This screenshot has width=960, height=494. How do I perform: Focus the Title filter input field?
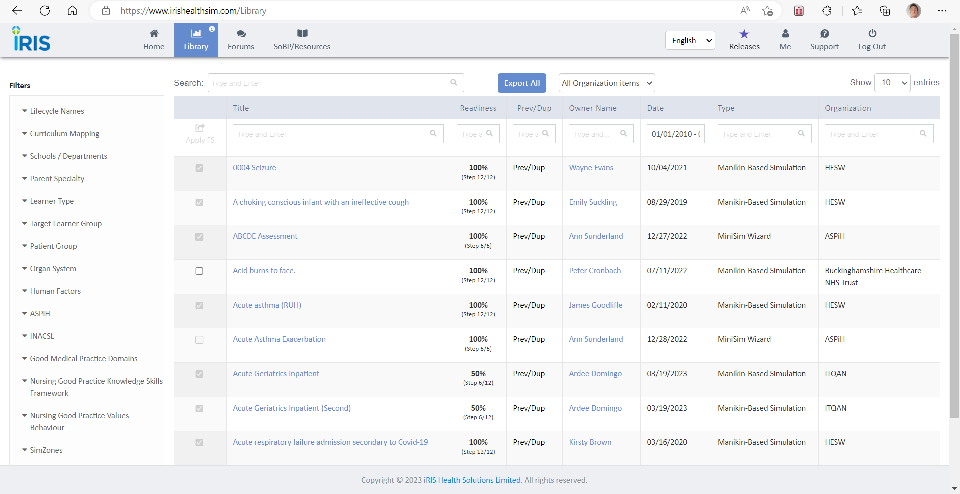[x=338, y=133]
